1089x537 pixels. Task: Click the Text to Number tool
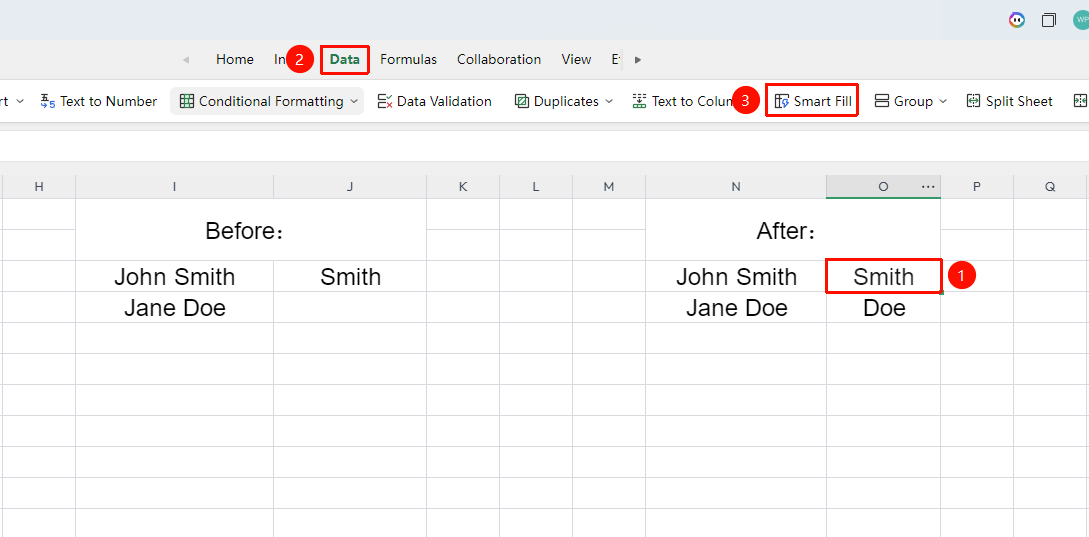[99, 101]
